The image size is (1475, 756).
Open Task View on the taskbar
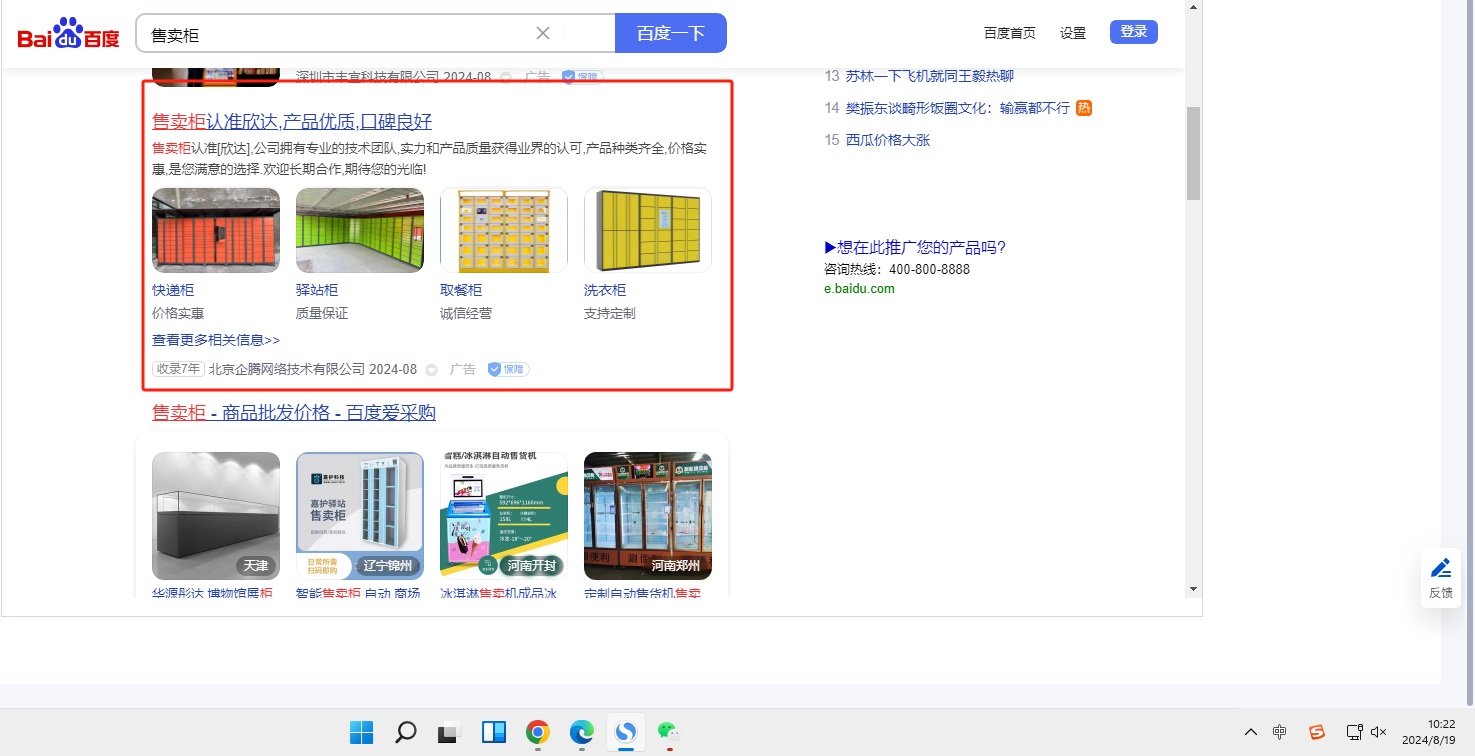pos(449,732)
